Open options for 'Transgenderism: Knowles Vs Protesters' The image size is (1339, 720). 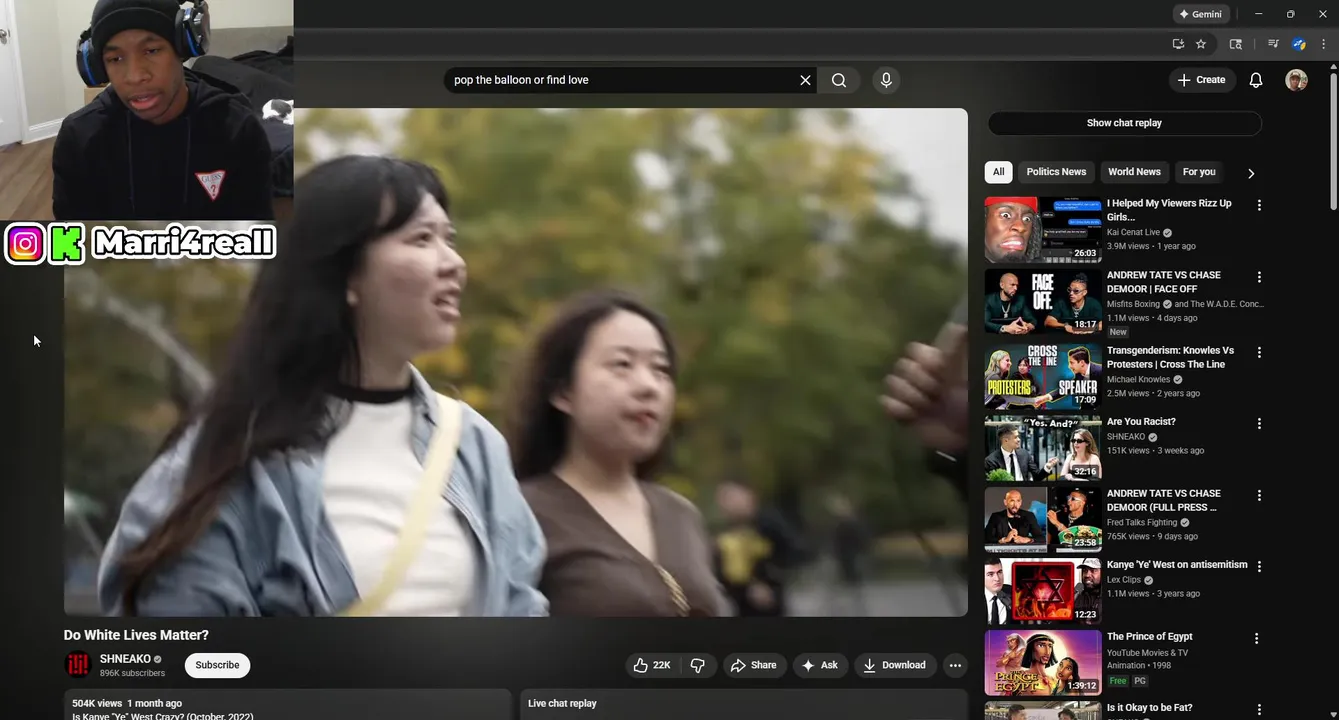coord(1259,352)
